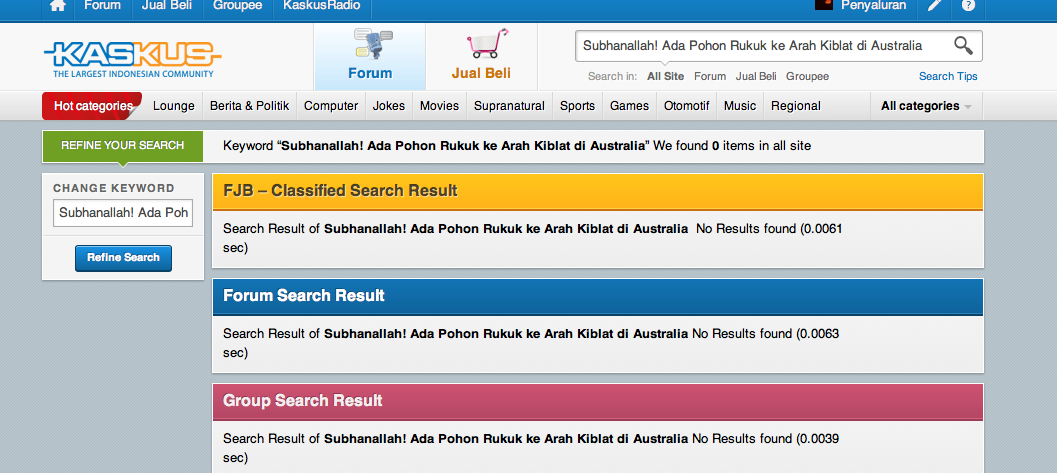This screenshot has width=1057, height=473.
Task: Click the magnifying glass search icon
Action: (963, 46)
